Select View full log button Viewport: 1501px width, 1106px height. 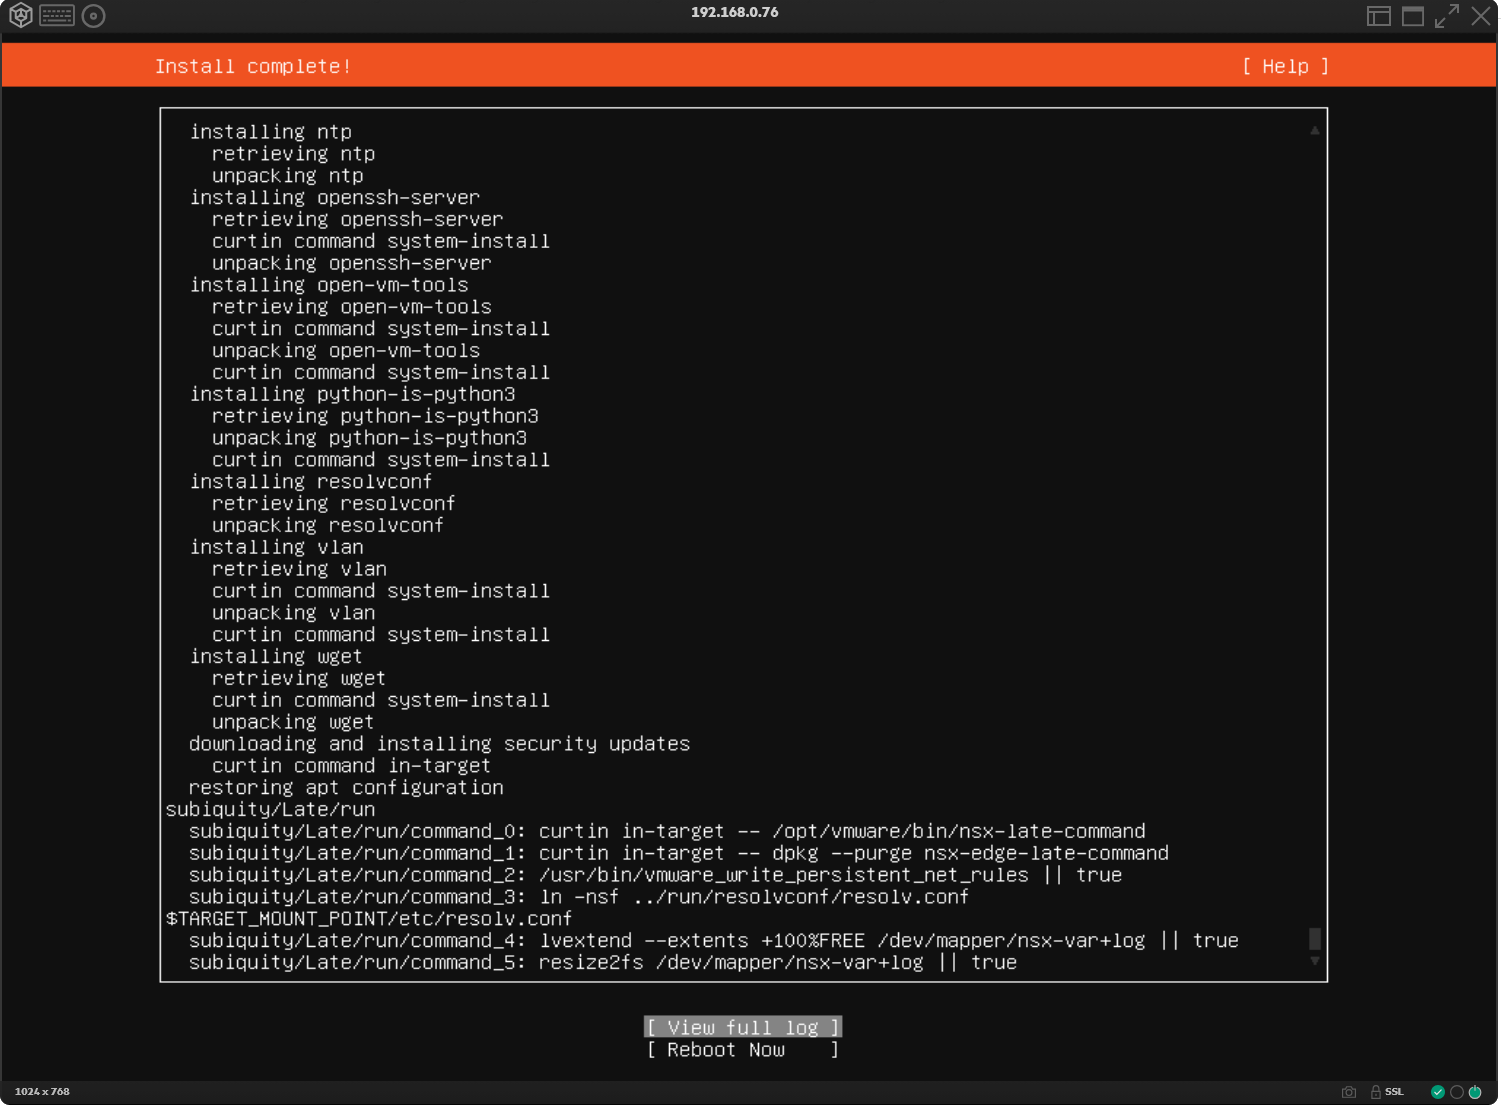pos(742,1028)
